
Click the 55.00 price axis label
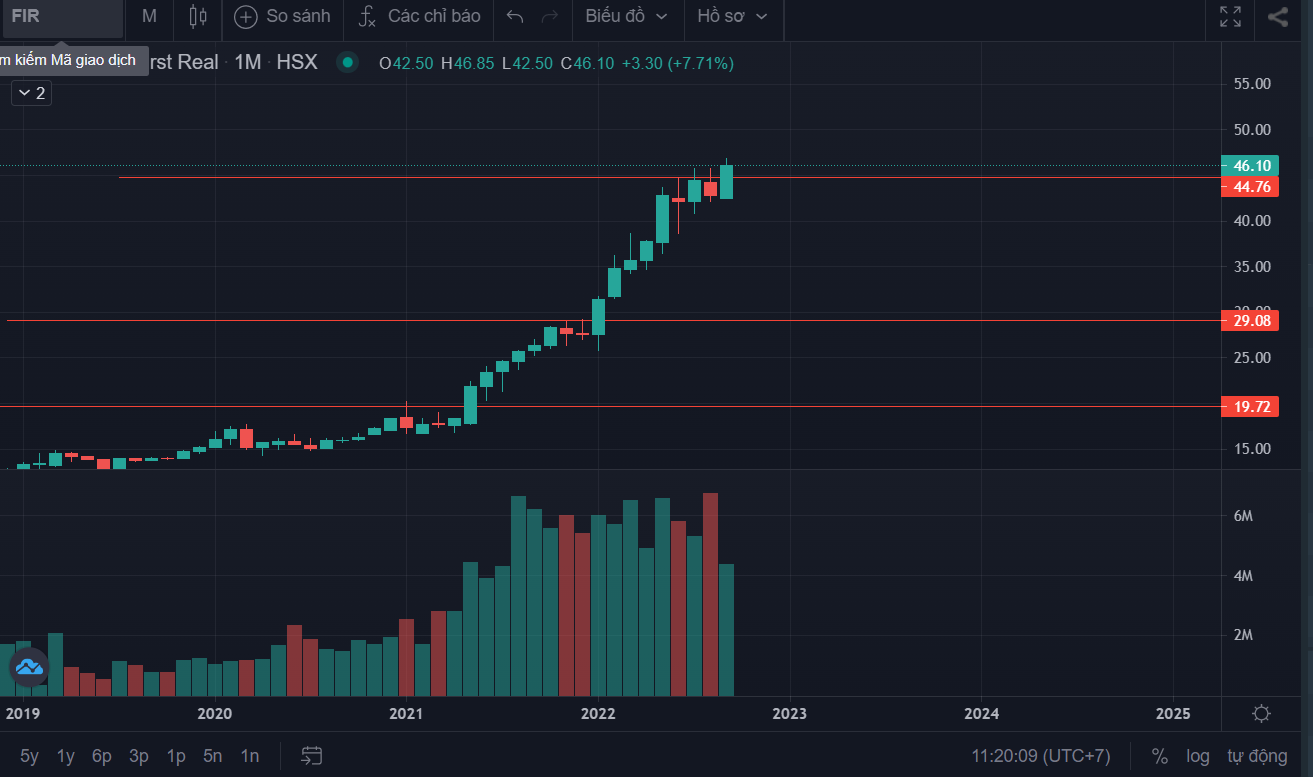[x=1251, y=84]
